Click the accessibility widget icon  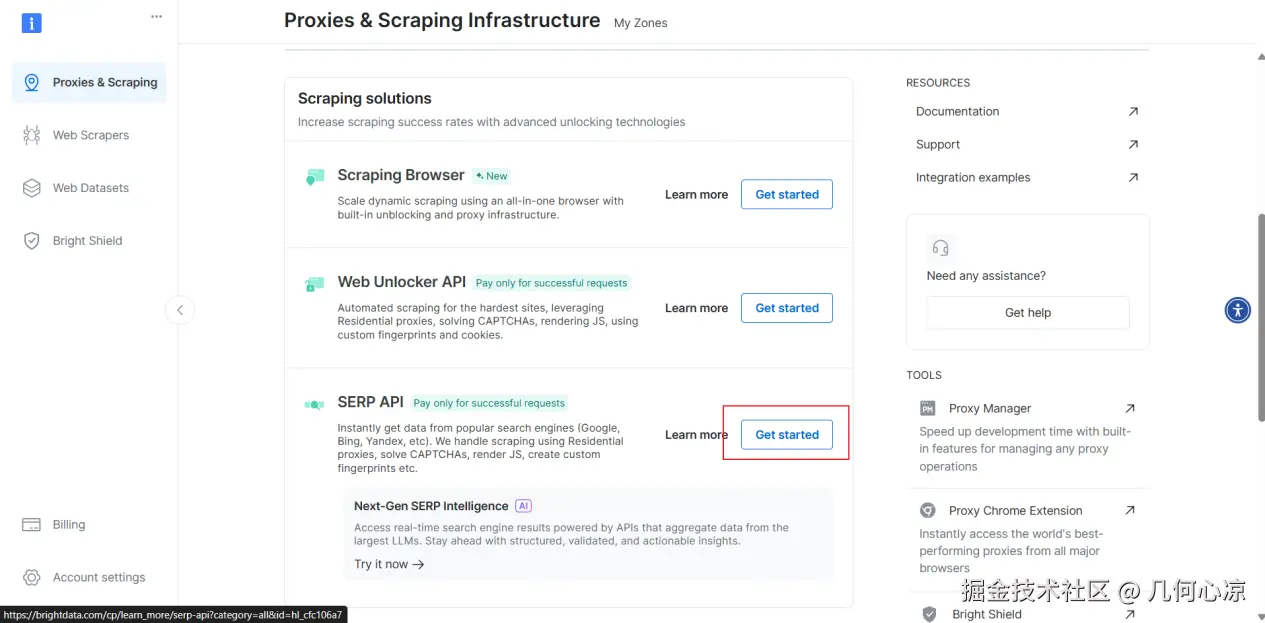click(x=1237, y=310)
